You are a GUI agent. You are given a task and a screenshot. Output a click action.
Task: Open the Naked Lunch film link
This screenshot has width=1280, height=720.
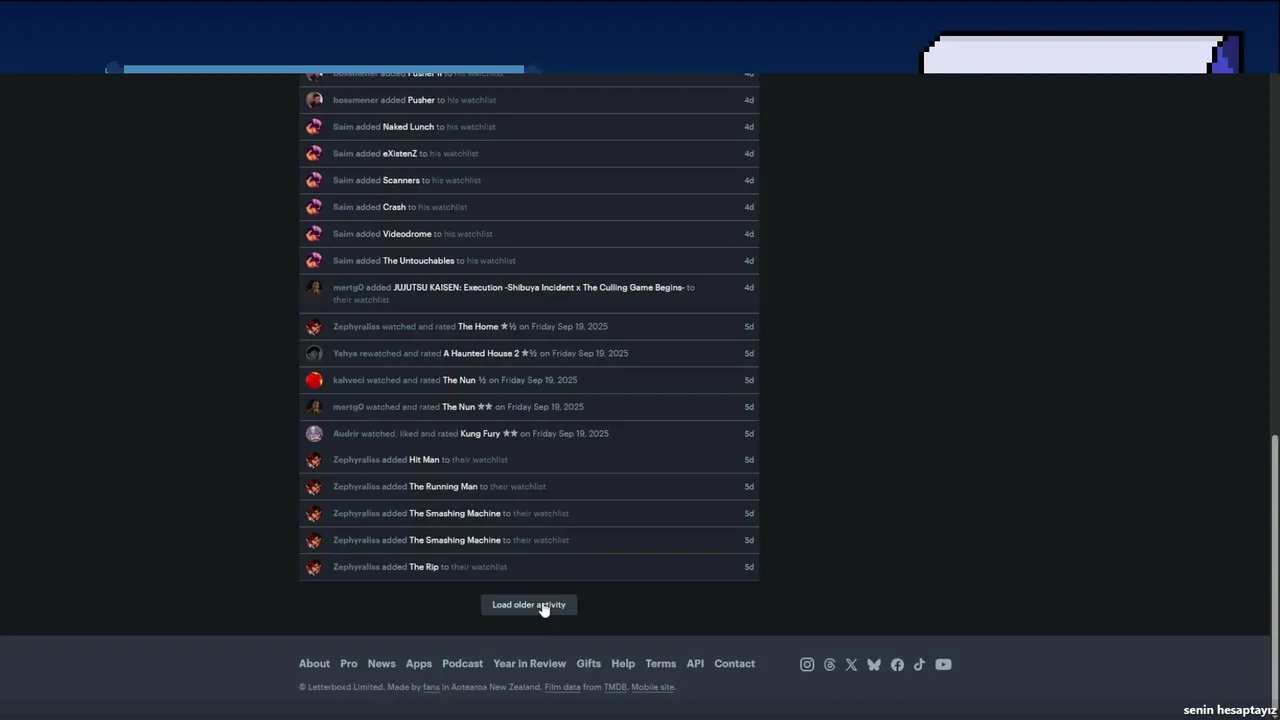(408, 127)
